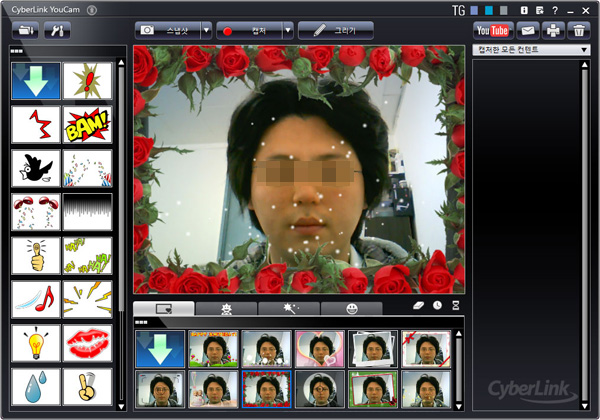Apply the BAM! comic effect
Screen dimensions: 600x420
click(88, 125)
